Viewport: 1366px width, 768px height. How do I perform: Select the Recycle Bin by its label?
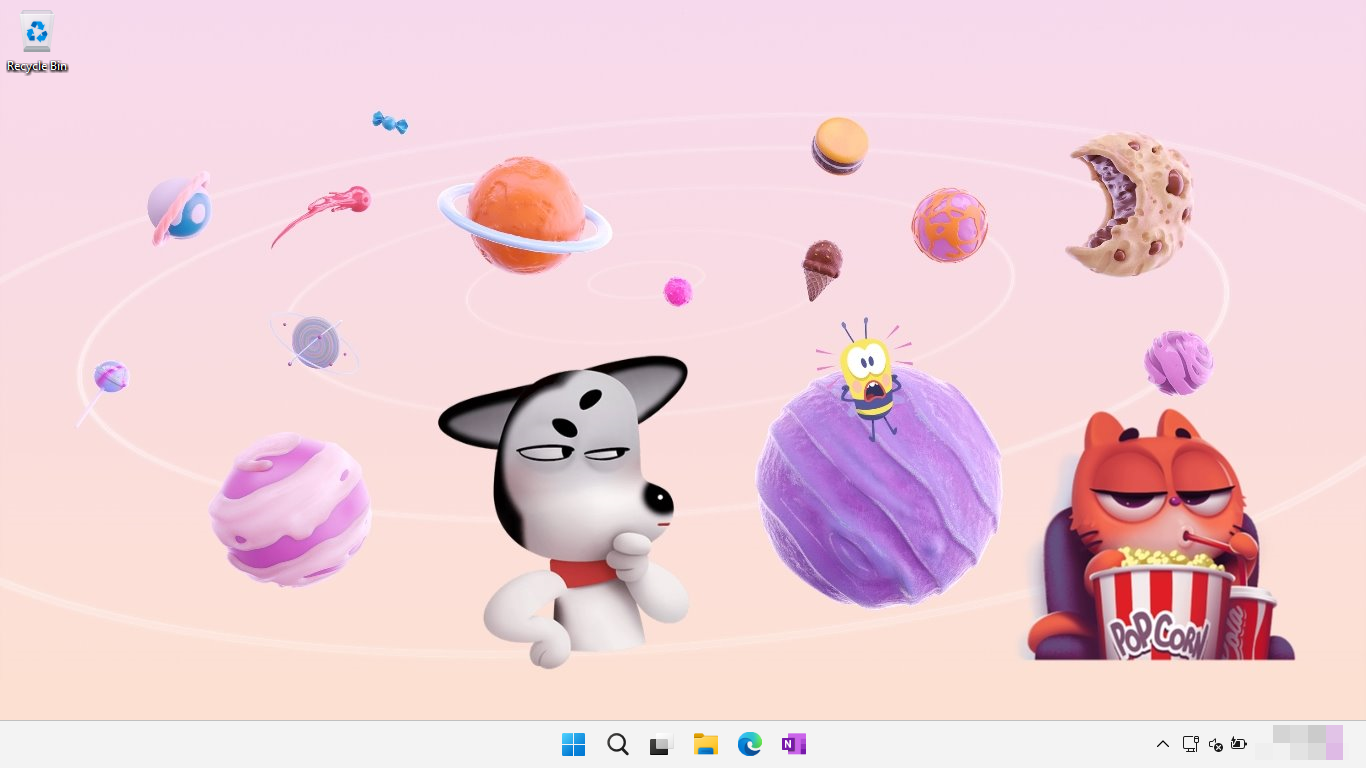[37, 66]
